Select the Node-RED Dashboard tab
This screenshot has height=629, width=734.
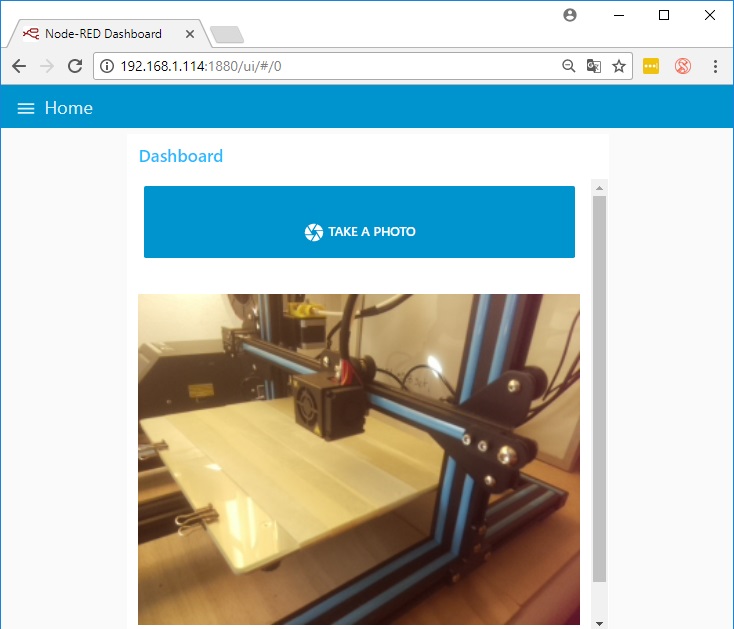[102, 34]
